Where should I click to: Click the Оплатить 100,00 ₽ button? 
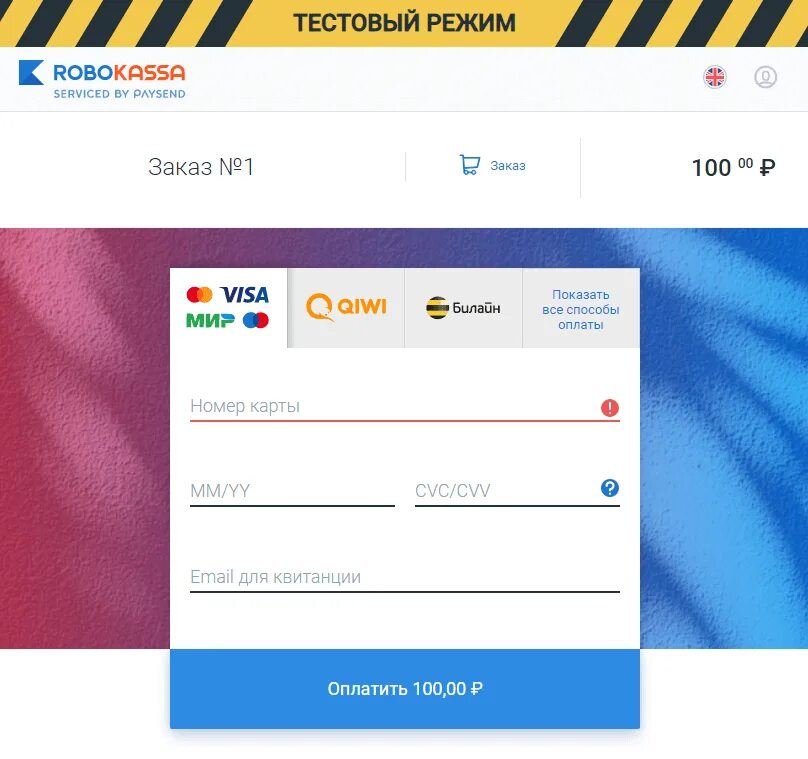[405, 688]
